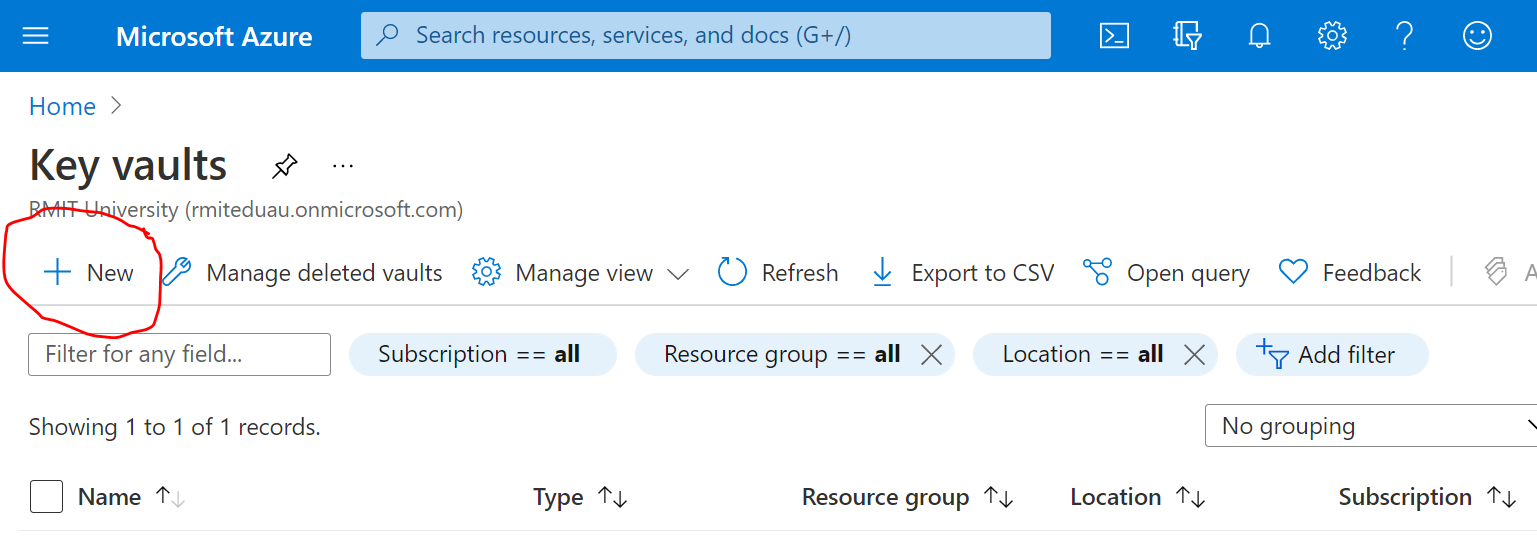The width and height of the screenshot is (1537, 536).
Task: Remove the Resource group filter
Action: [x=931, y=355]
